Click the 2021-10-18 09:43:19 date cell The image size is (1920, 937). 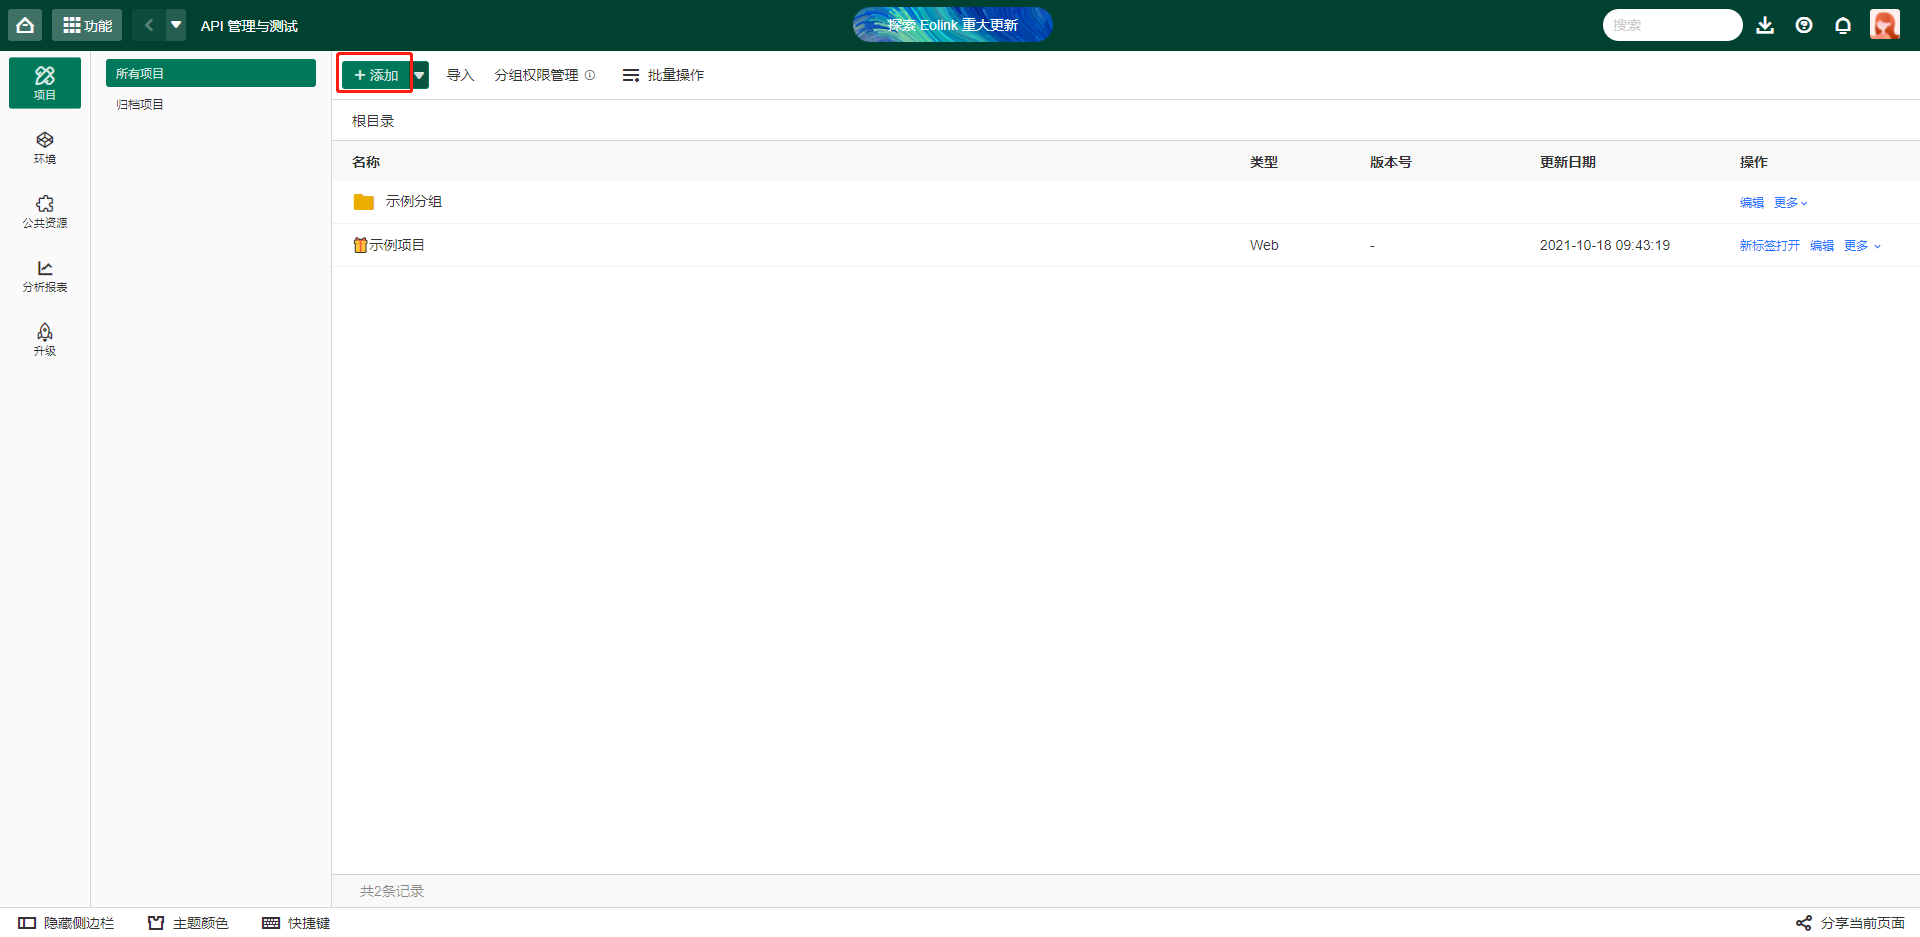point(1605,245)
